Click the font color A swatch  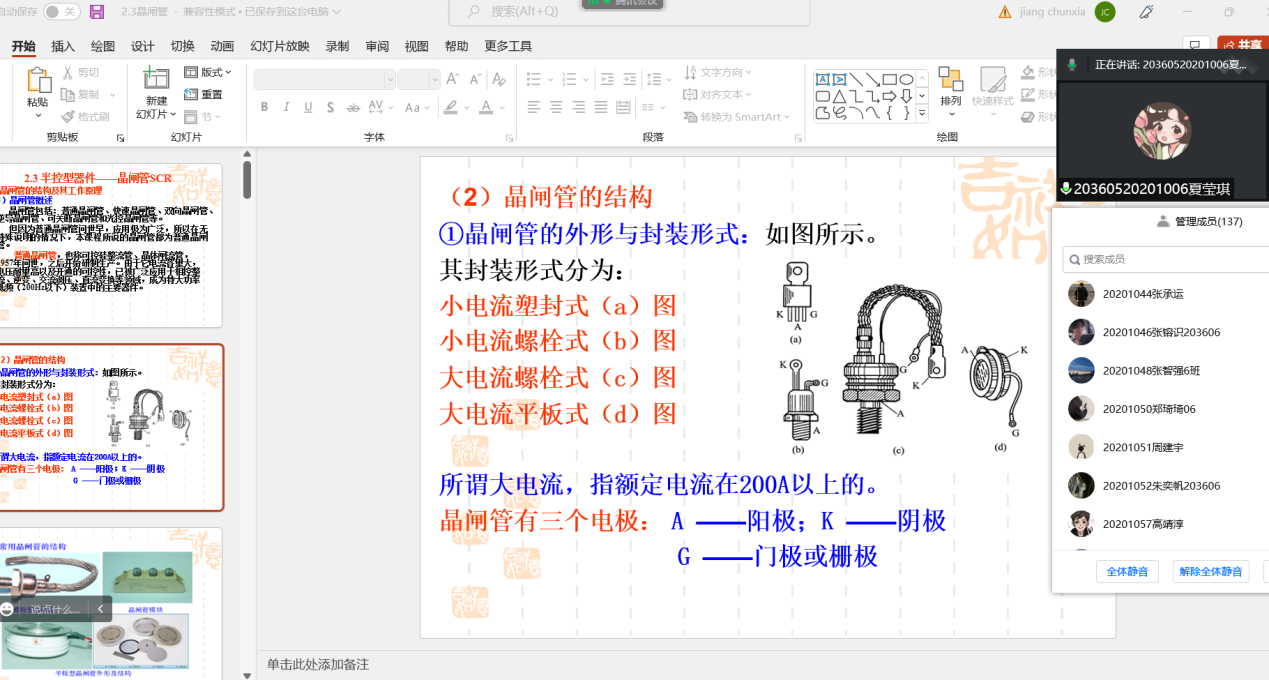tap(487, 107)
